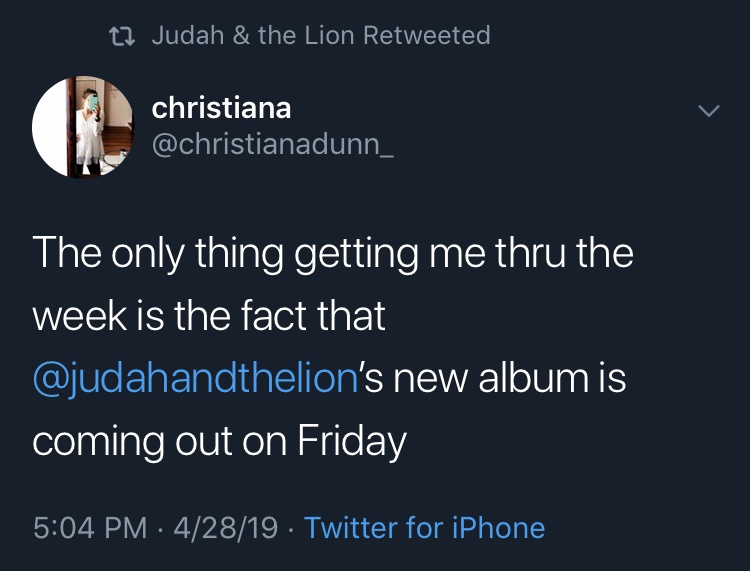Image resolution: width=750 pixels, height=571 pixels.
Task: Expand the tweet options chevron
Action: click(709, 111)
